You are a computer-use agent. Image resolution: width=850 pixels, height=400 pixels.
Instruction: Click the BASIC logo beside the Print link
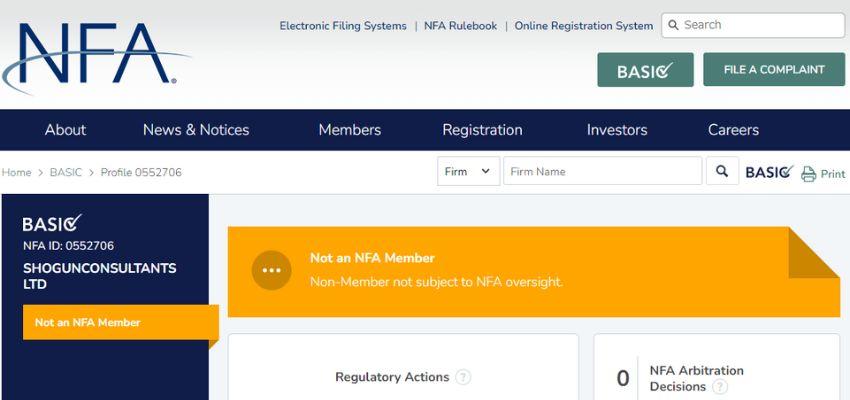769,172
